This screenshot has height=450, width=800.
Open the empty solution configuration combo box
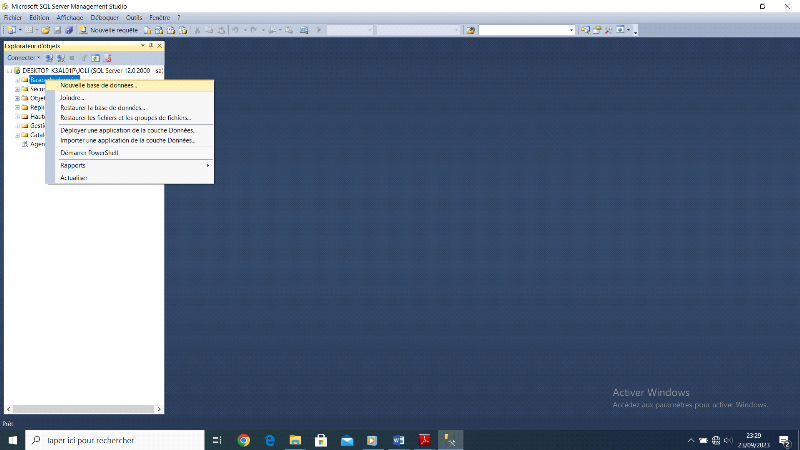click(x=349, y=30)
